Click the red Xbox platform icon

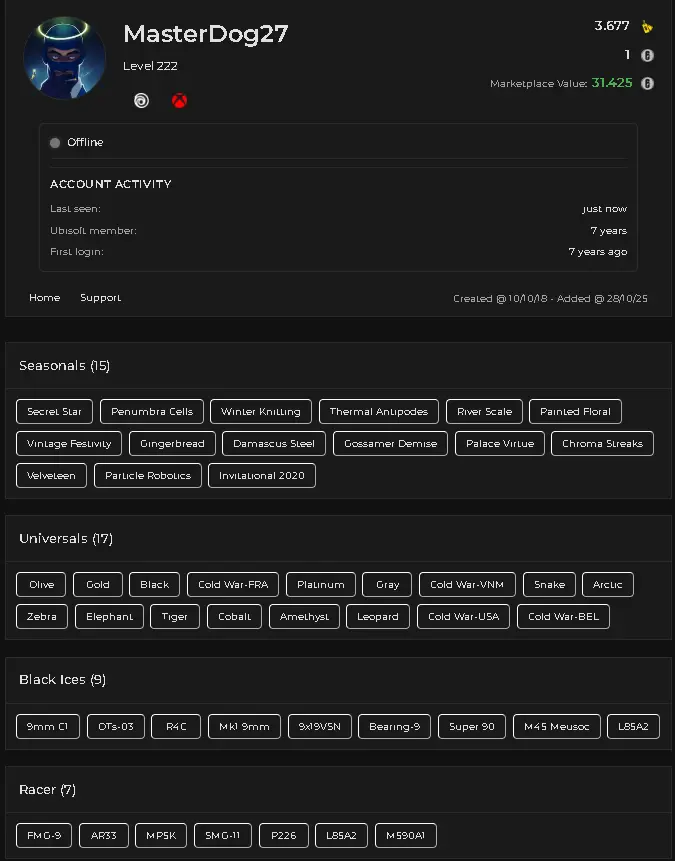pos(179,100)
